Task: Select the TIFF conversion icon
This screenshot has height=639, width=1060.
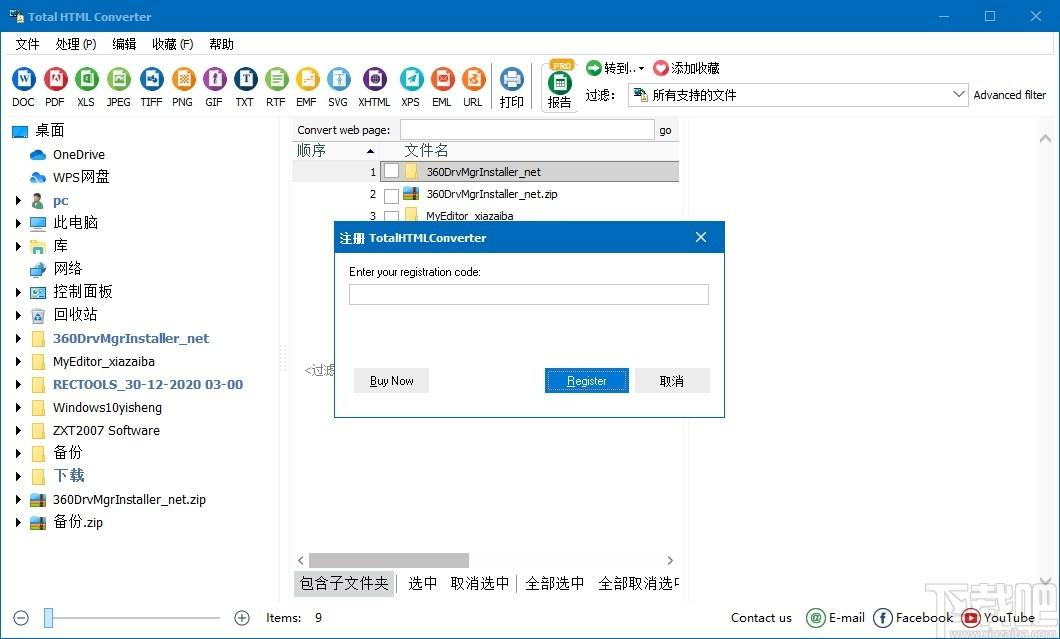Action: click(151, 79)
